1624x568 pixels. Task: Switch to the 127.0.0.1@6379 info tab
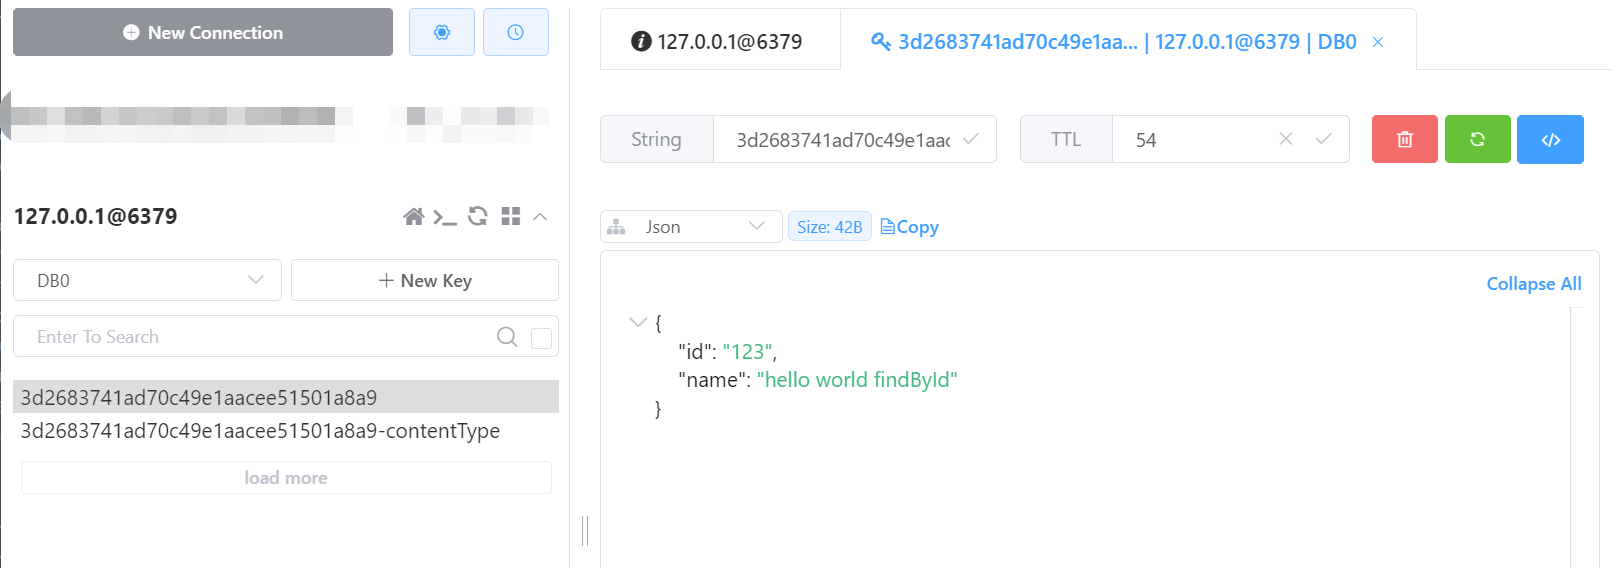[x=718, y=41]
